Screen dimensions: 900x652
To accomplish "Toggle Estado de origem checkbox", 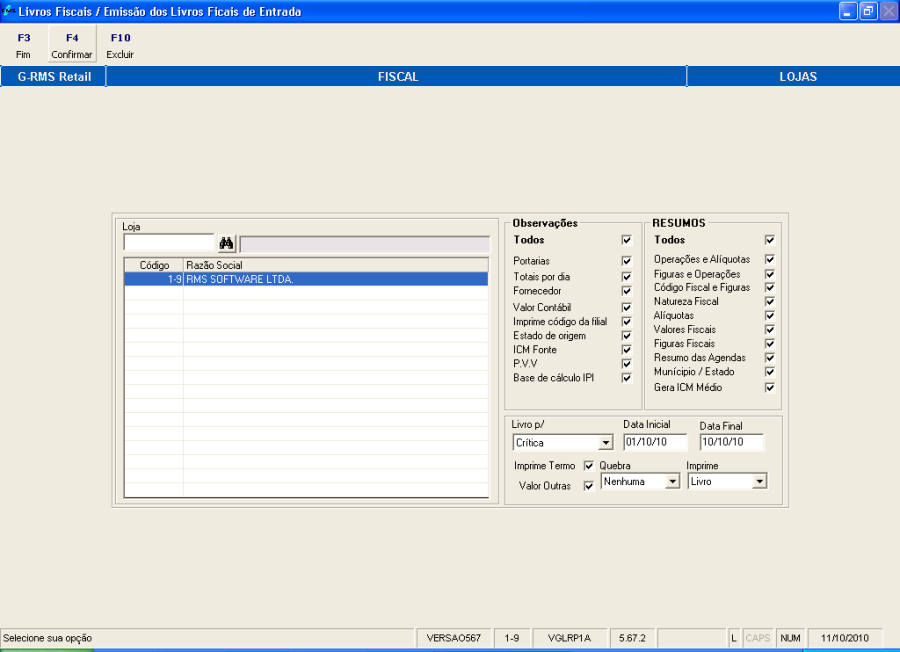I will (626, 336).
